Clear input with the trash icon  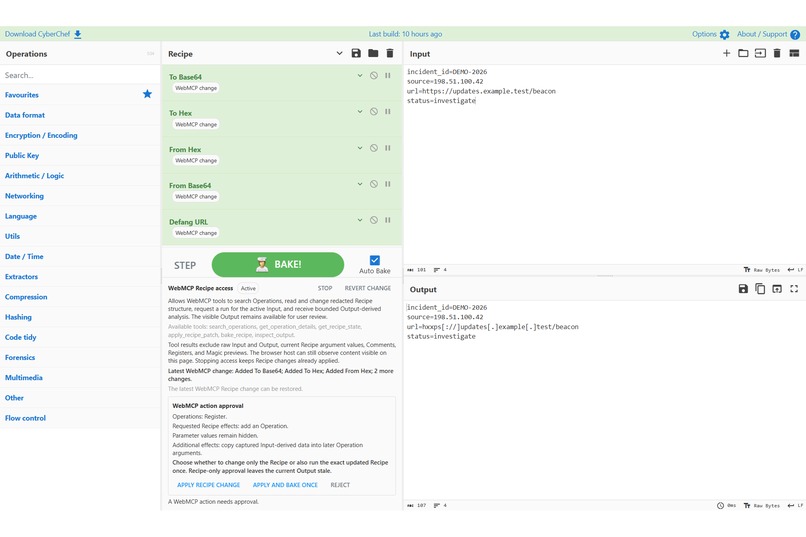pyautogui.click(x=777, y=53)
